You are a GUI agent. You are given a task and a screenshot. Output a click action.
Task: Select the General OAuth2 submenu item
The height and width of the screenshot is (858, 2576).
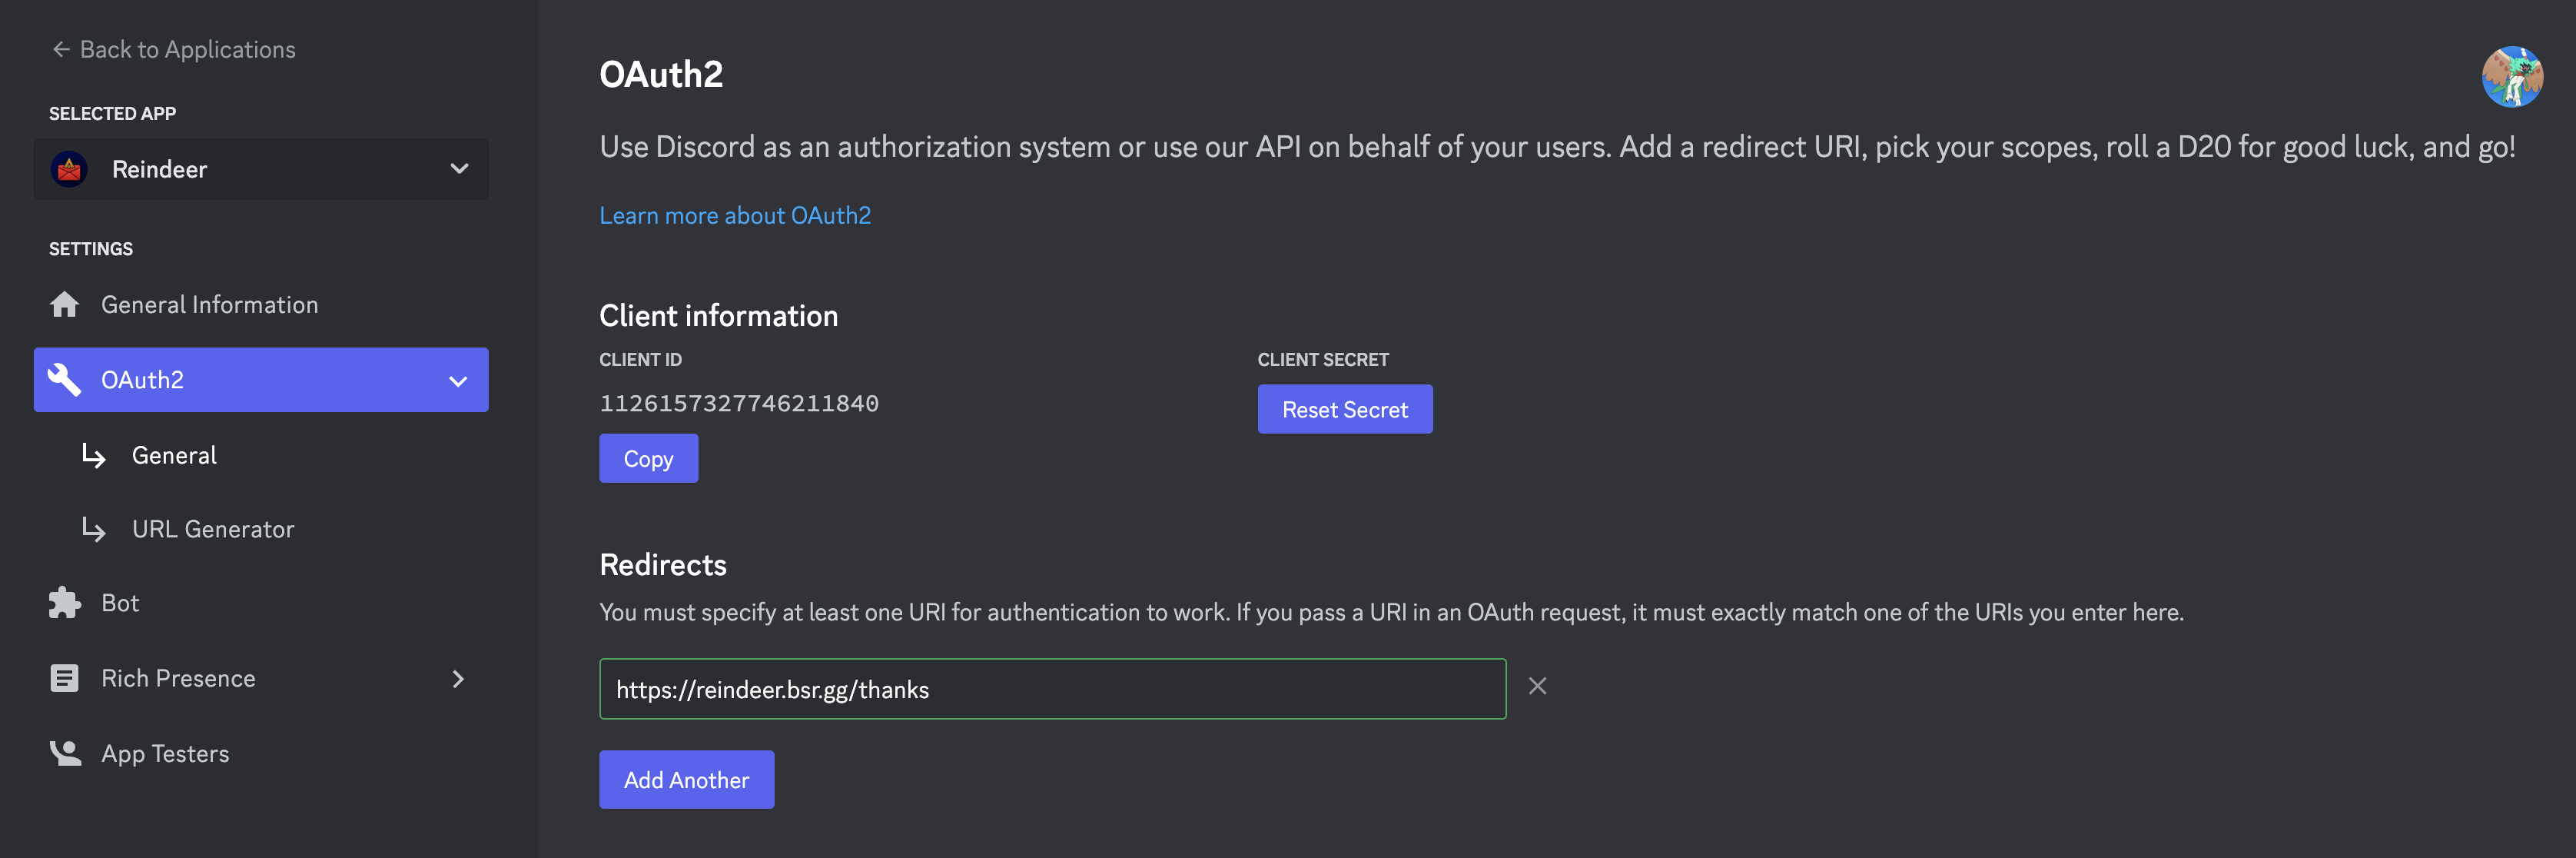point(172,454)
